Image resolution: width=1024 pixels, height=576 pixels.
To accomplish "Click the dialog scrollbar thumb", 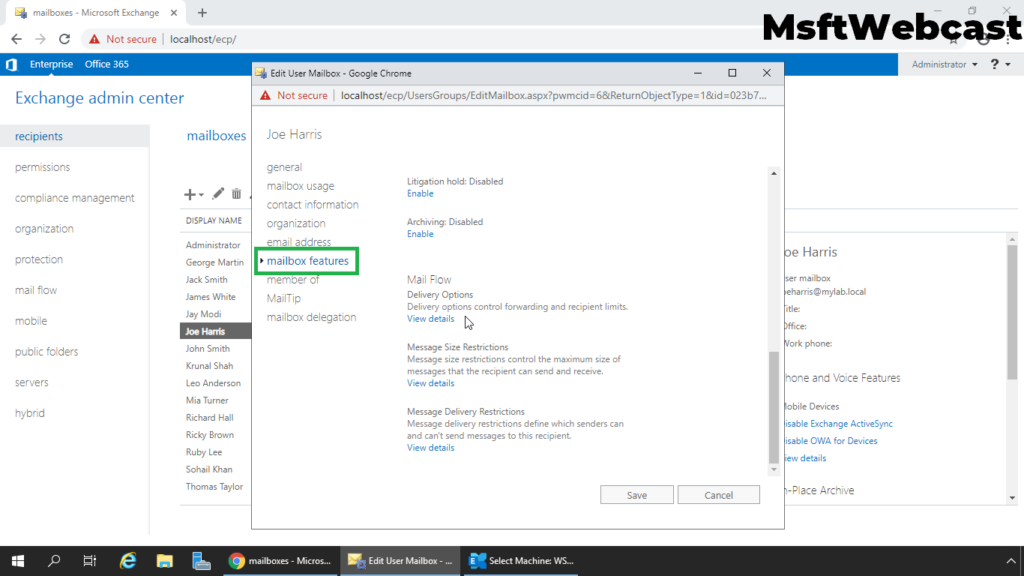I will 774,406.
